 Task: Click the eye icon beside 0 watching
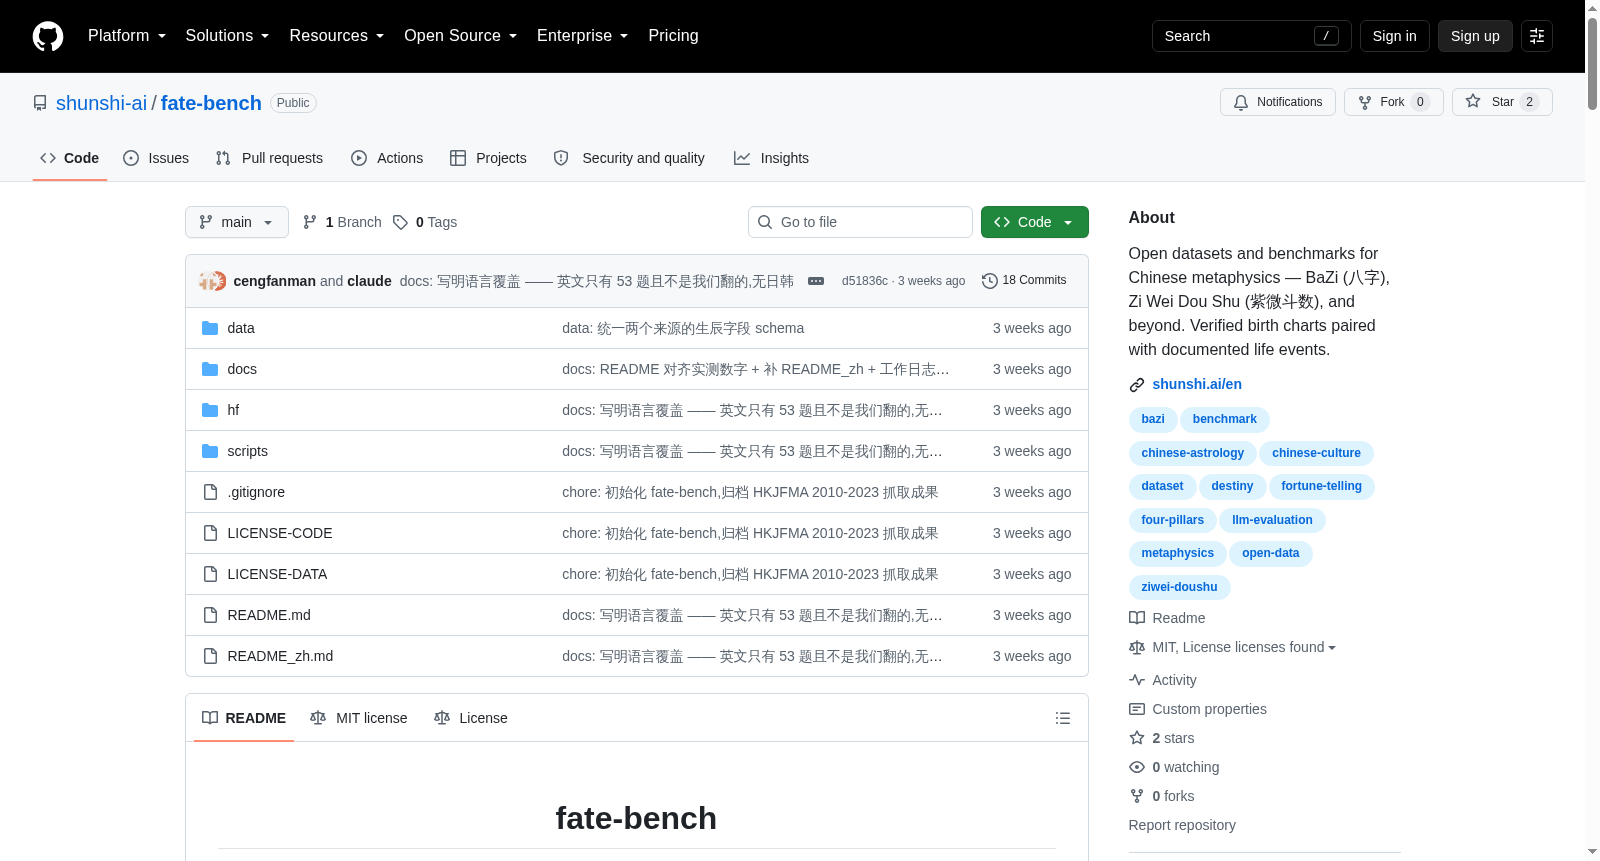pyautogui.click(x=1137, y=767)
